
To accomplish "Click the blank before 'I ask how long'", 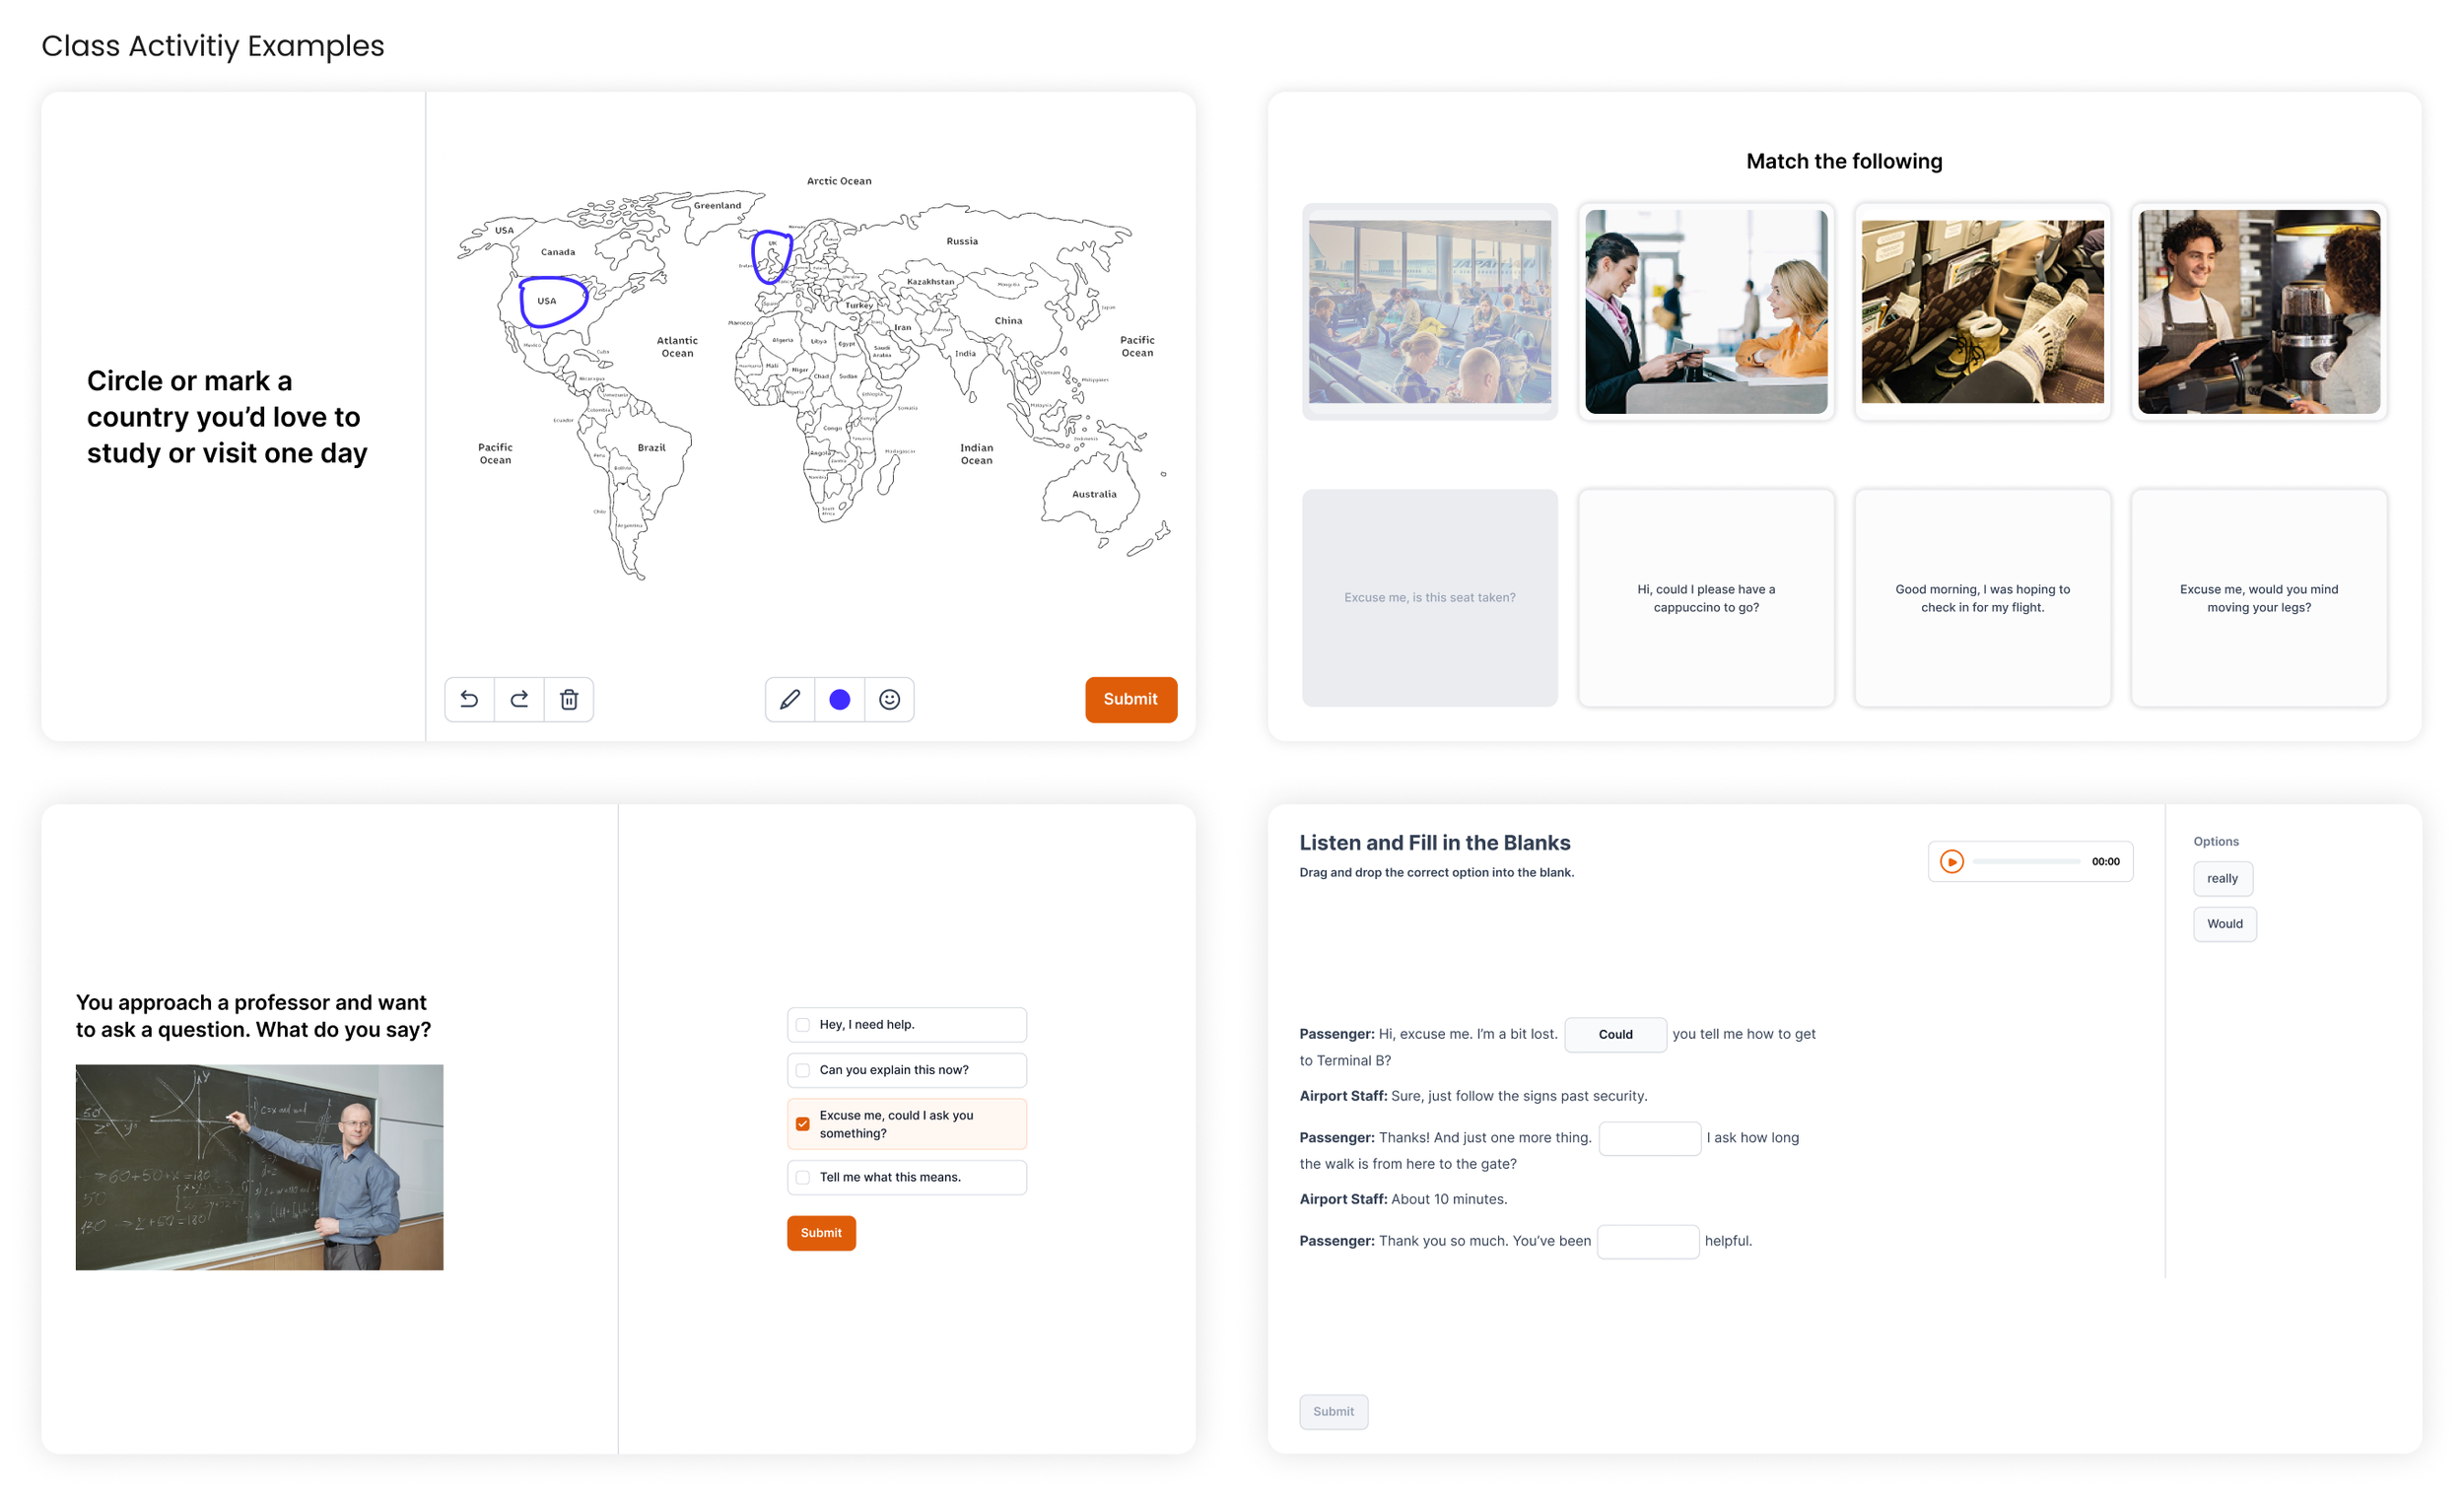I will tap(1649, 1138).
